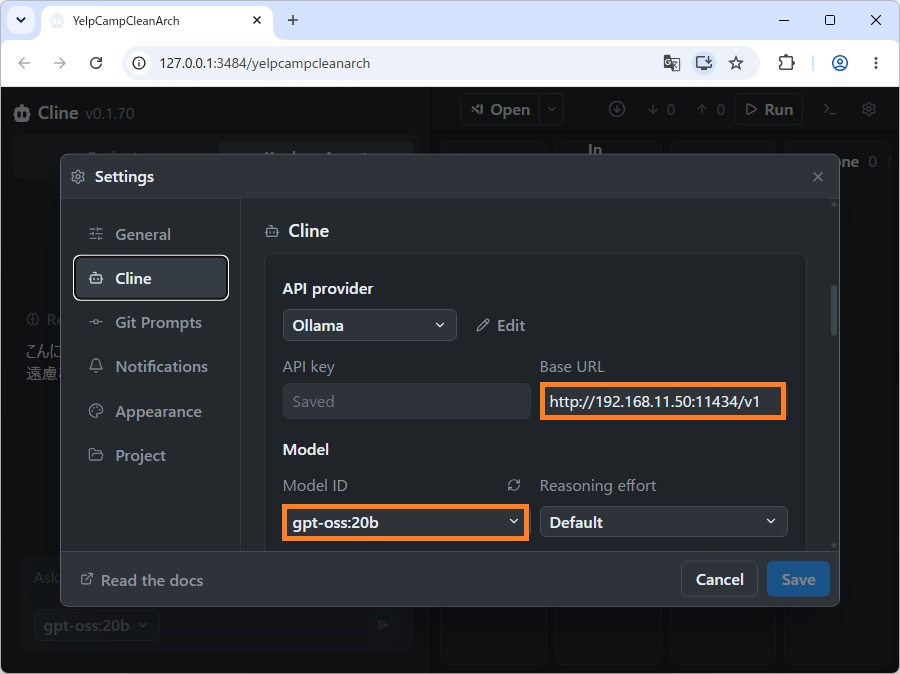Image resolution: width=900 pixels, height=674 pixels.
Task: Close the Settings dialog with X
Action: (818, 177)
